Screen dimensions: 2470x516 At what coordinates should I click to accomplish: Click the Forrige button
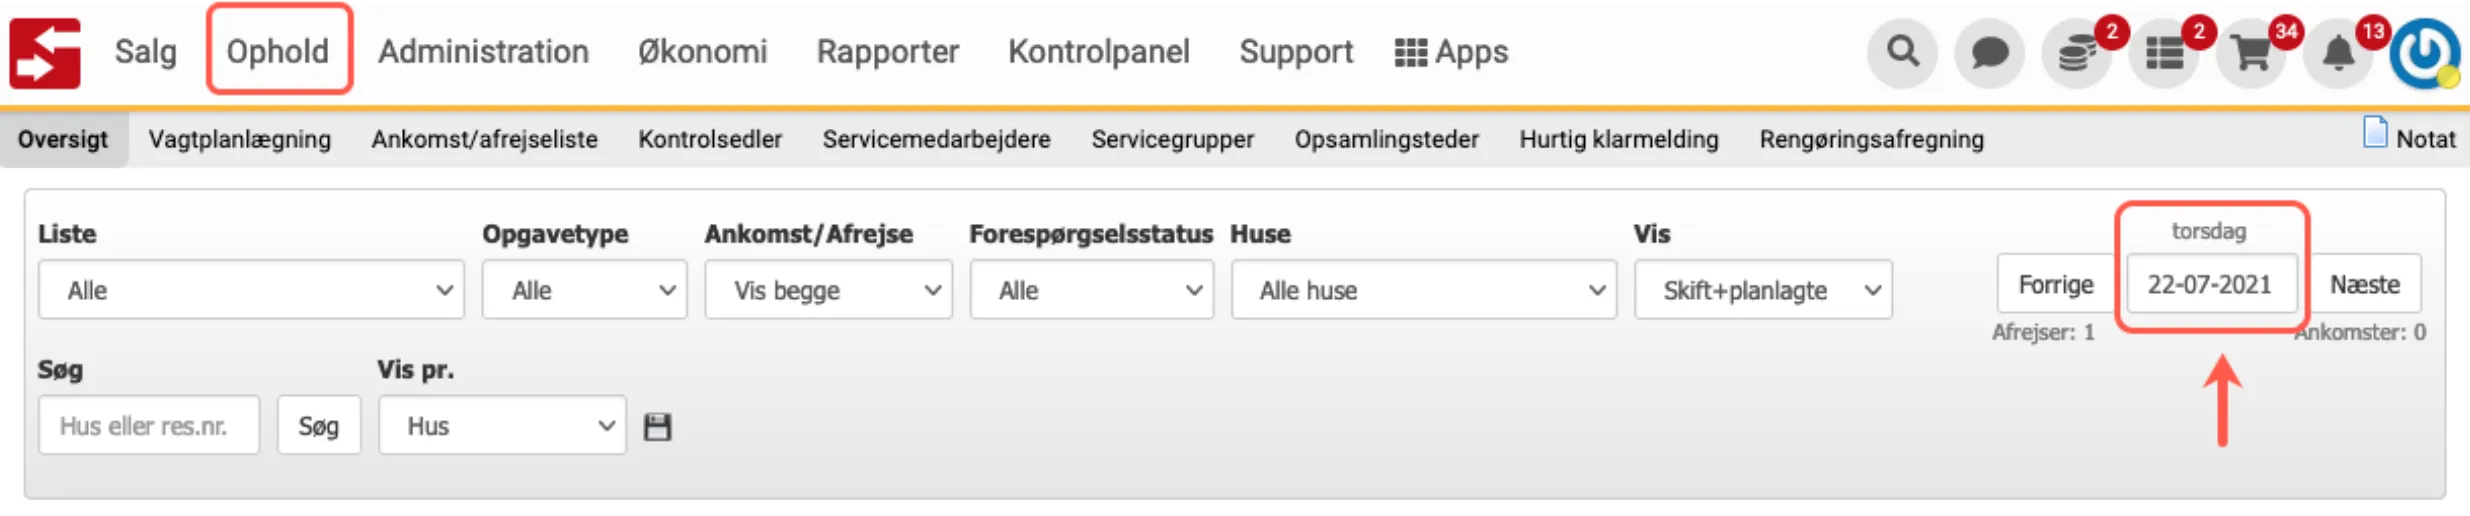pyautogui.click(x=2056, y=284)
